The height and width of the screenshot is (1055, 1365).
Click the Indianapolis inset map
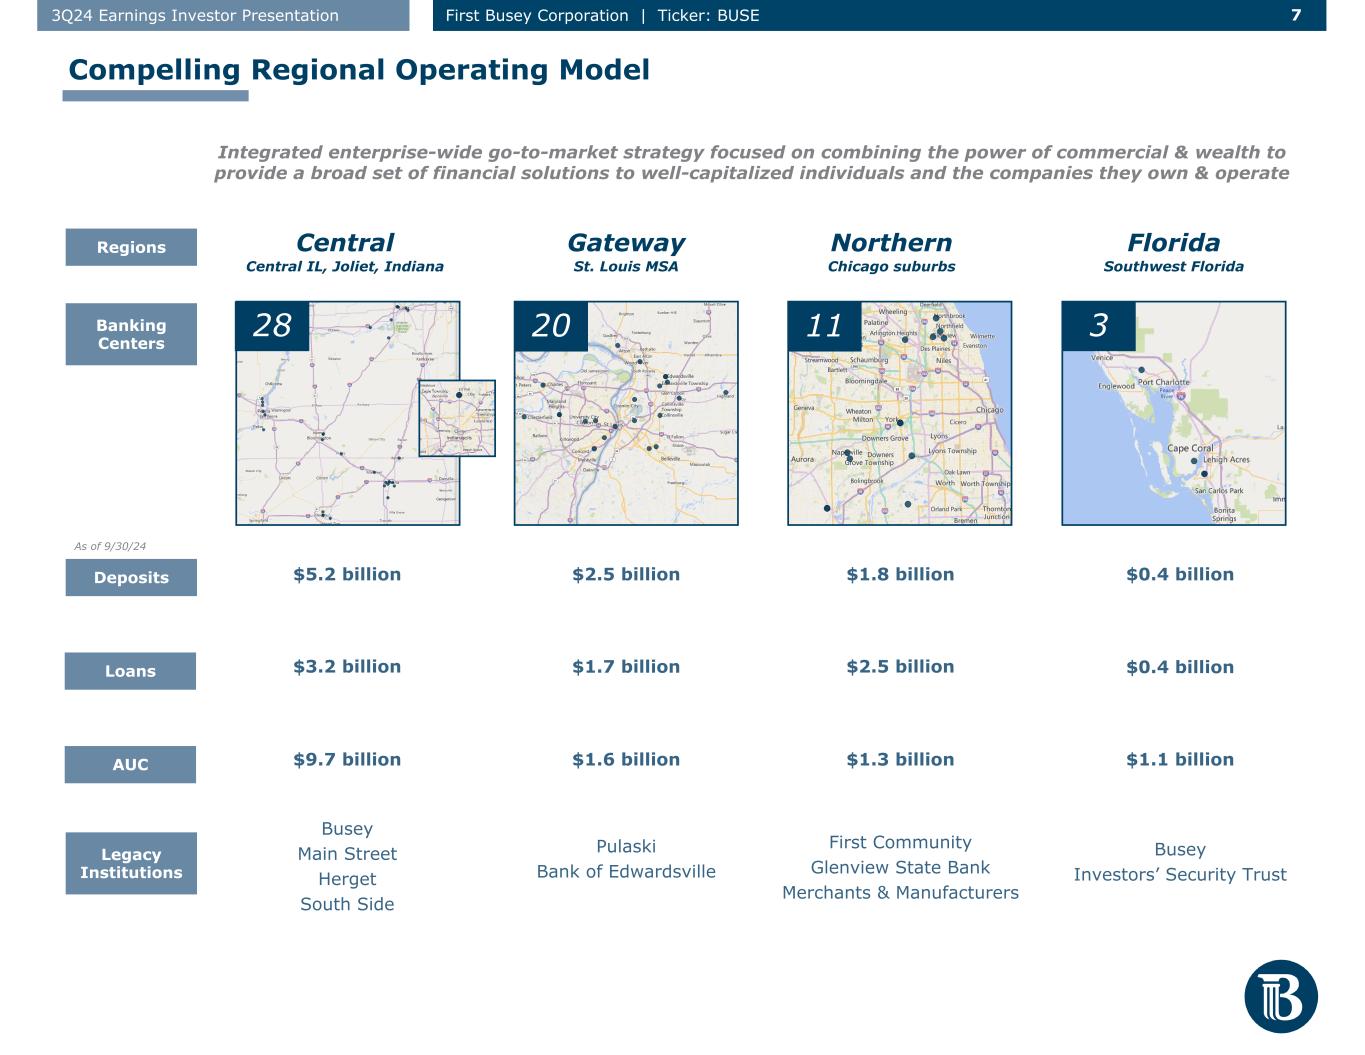(456, 418)
